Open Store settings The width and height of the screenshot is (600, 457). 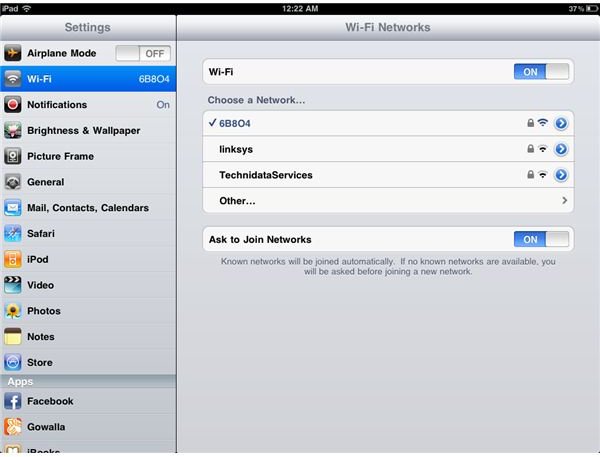88,362
